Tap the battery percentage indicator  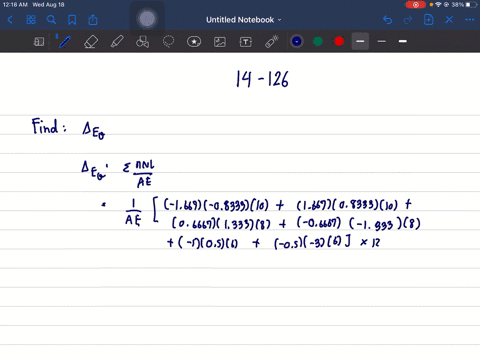(x=457, y=5)
